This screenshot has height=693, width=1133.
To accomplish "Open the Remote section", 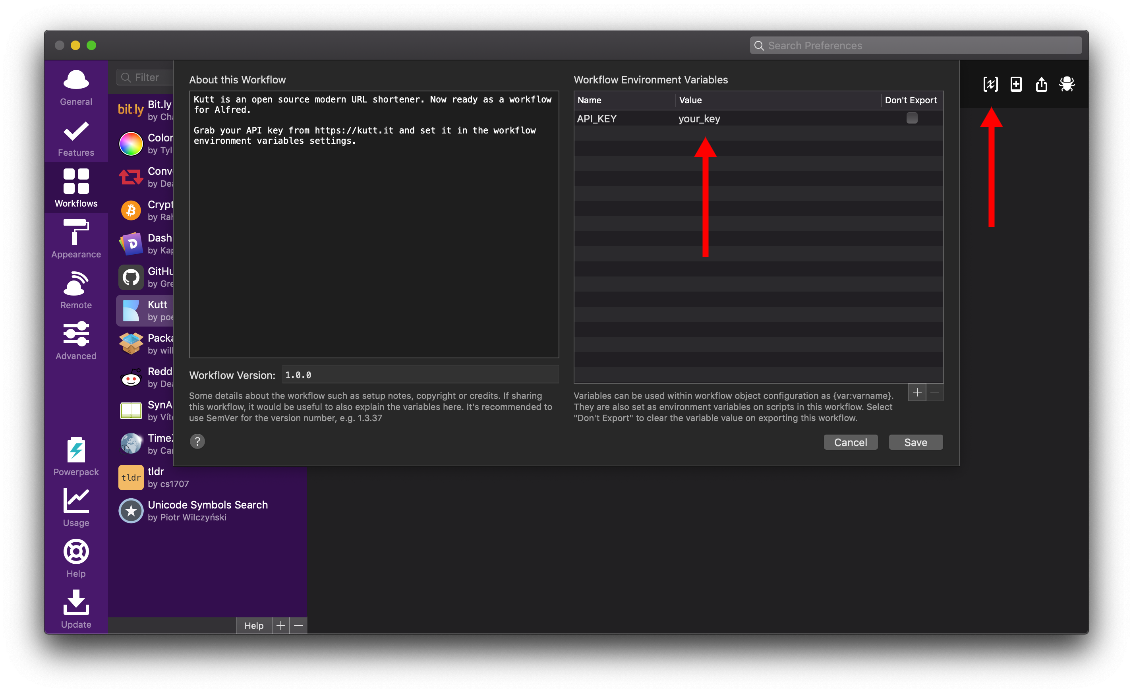I will point(76,290).
